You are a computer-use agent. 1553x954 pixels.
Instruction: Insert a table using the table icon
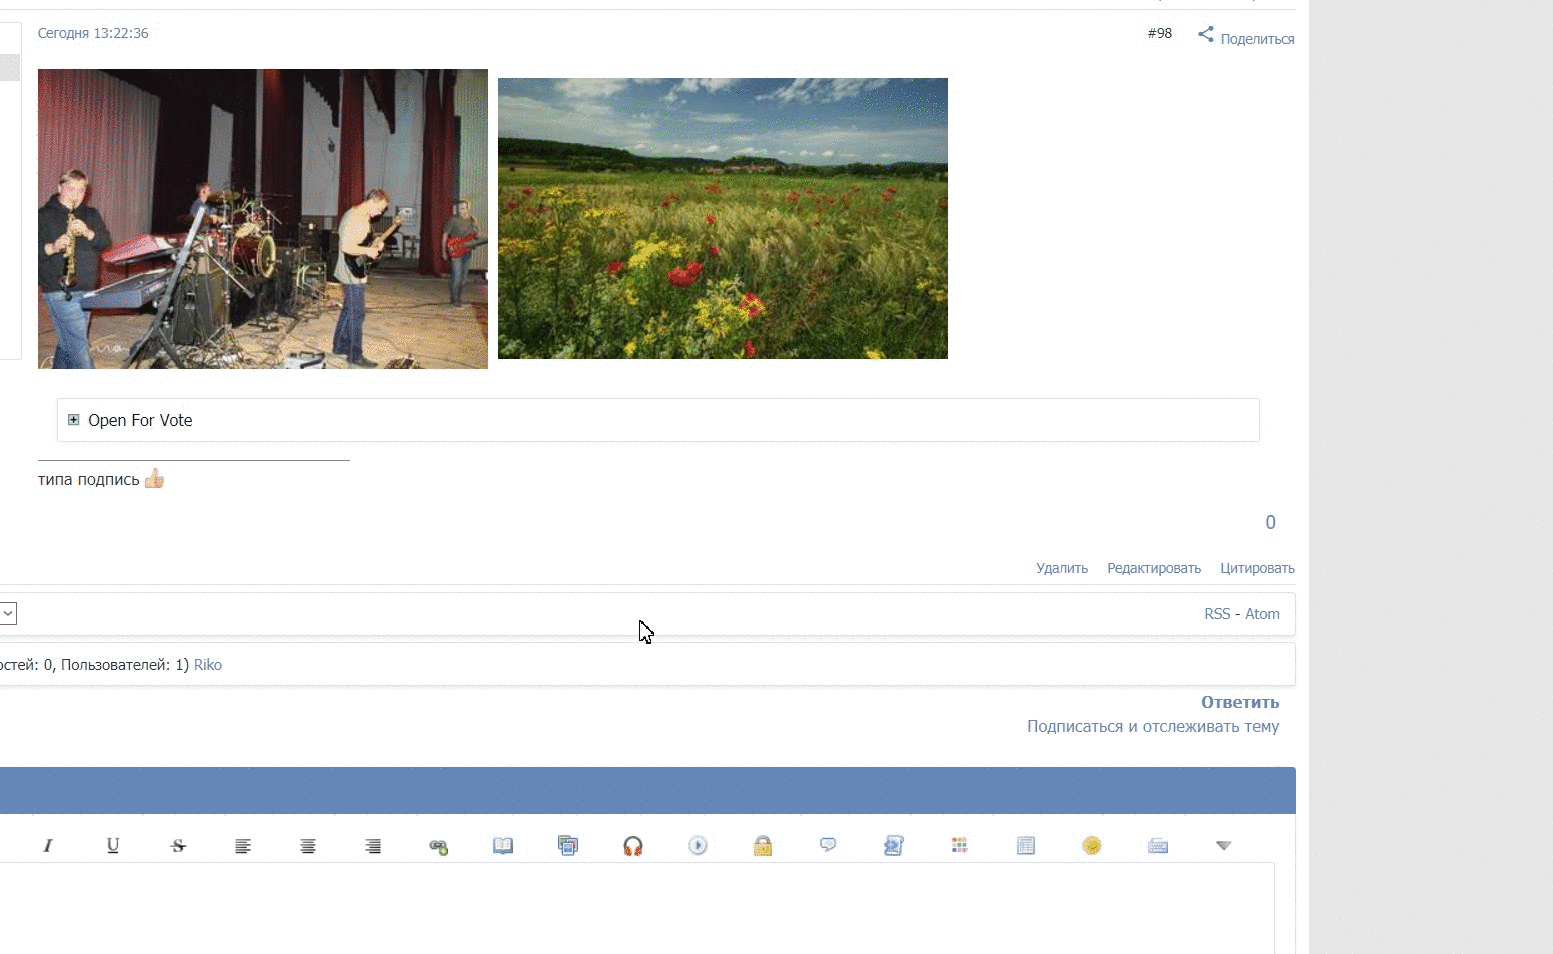click(x=1026, y=846)
